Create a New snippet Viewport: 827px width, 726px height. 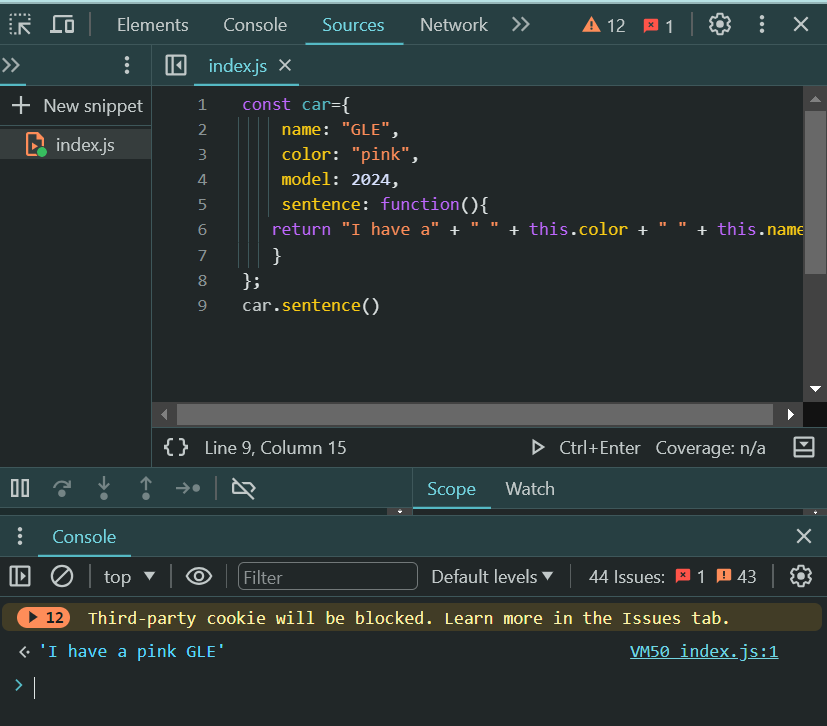[x=77, y=105]
